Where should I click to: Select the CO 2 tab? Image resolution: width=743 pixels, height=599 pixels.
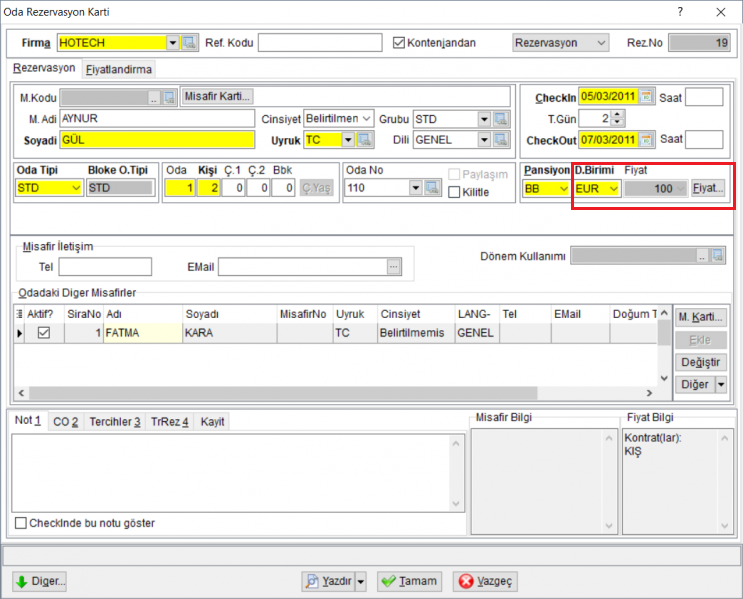[x=65, y=422]
